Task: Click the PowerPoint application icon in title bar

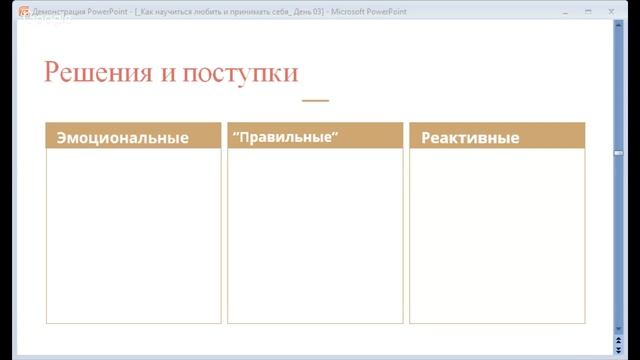Action: [x=24, y=11]
